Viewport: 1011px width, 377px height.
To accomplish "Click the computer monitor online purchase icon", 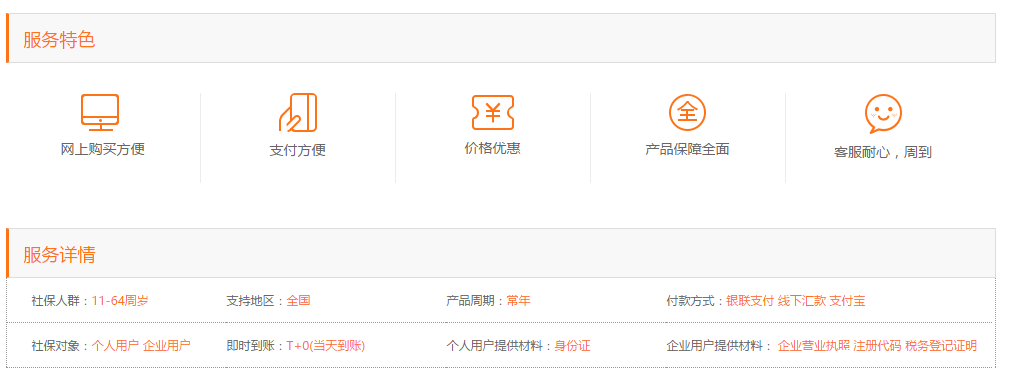I will 100,113.
